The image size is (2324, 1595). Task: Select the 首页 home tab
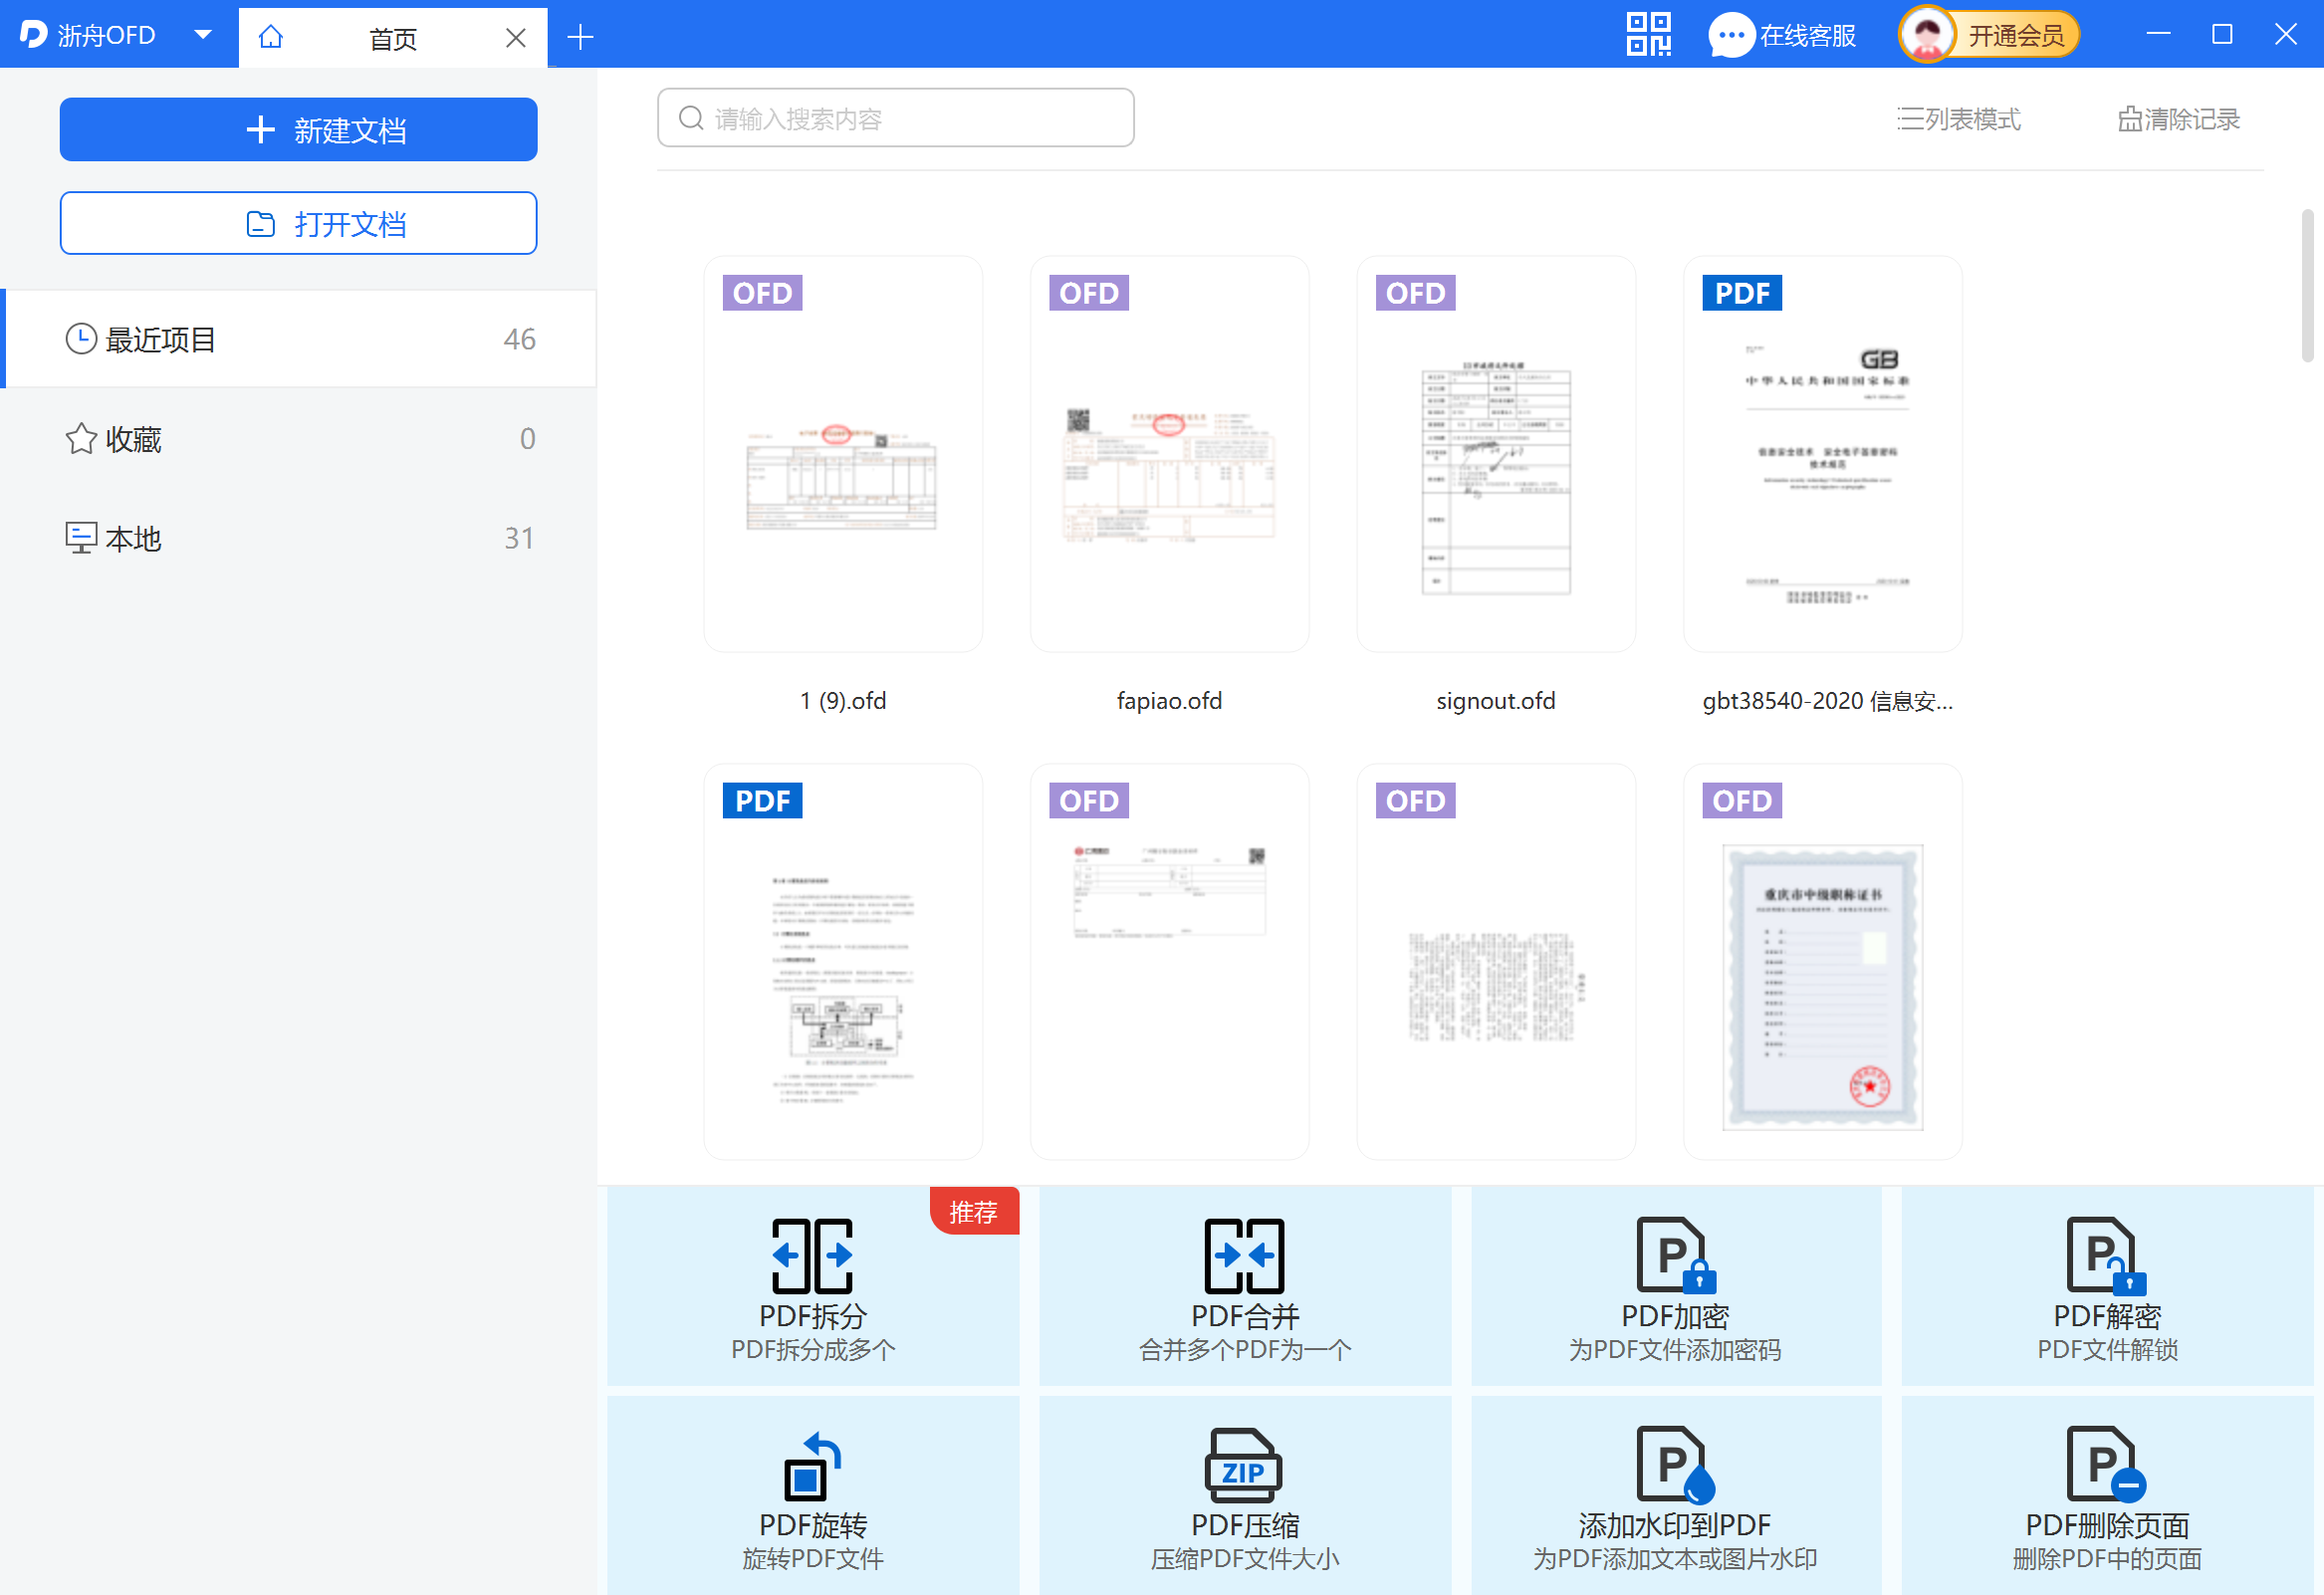tap(392, 38)
